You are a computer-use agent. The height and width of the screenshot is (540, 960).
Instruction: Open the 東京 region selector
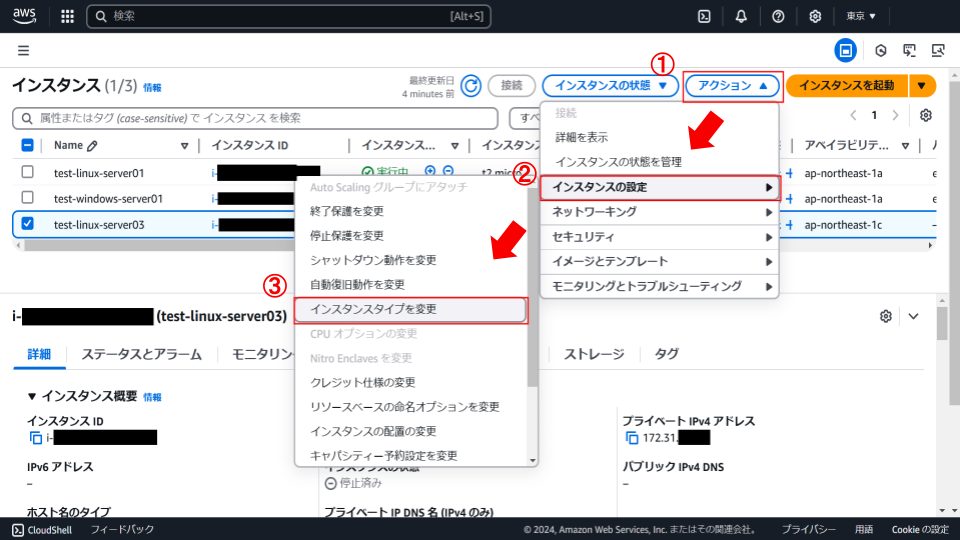coord(861,17)
